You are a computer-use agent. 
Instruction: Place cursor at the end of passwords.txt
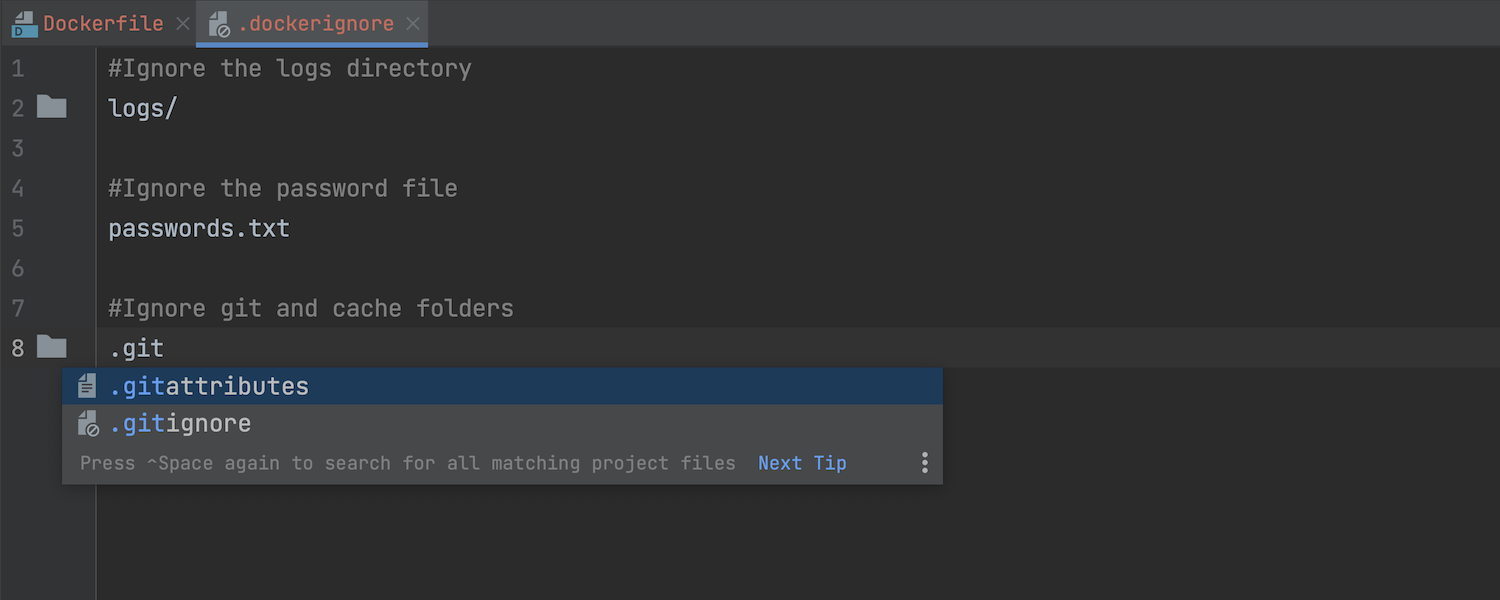pyautogui.click(x=290, y=228)
